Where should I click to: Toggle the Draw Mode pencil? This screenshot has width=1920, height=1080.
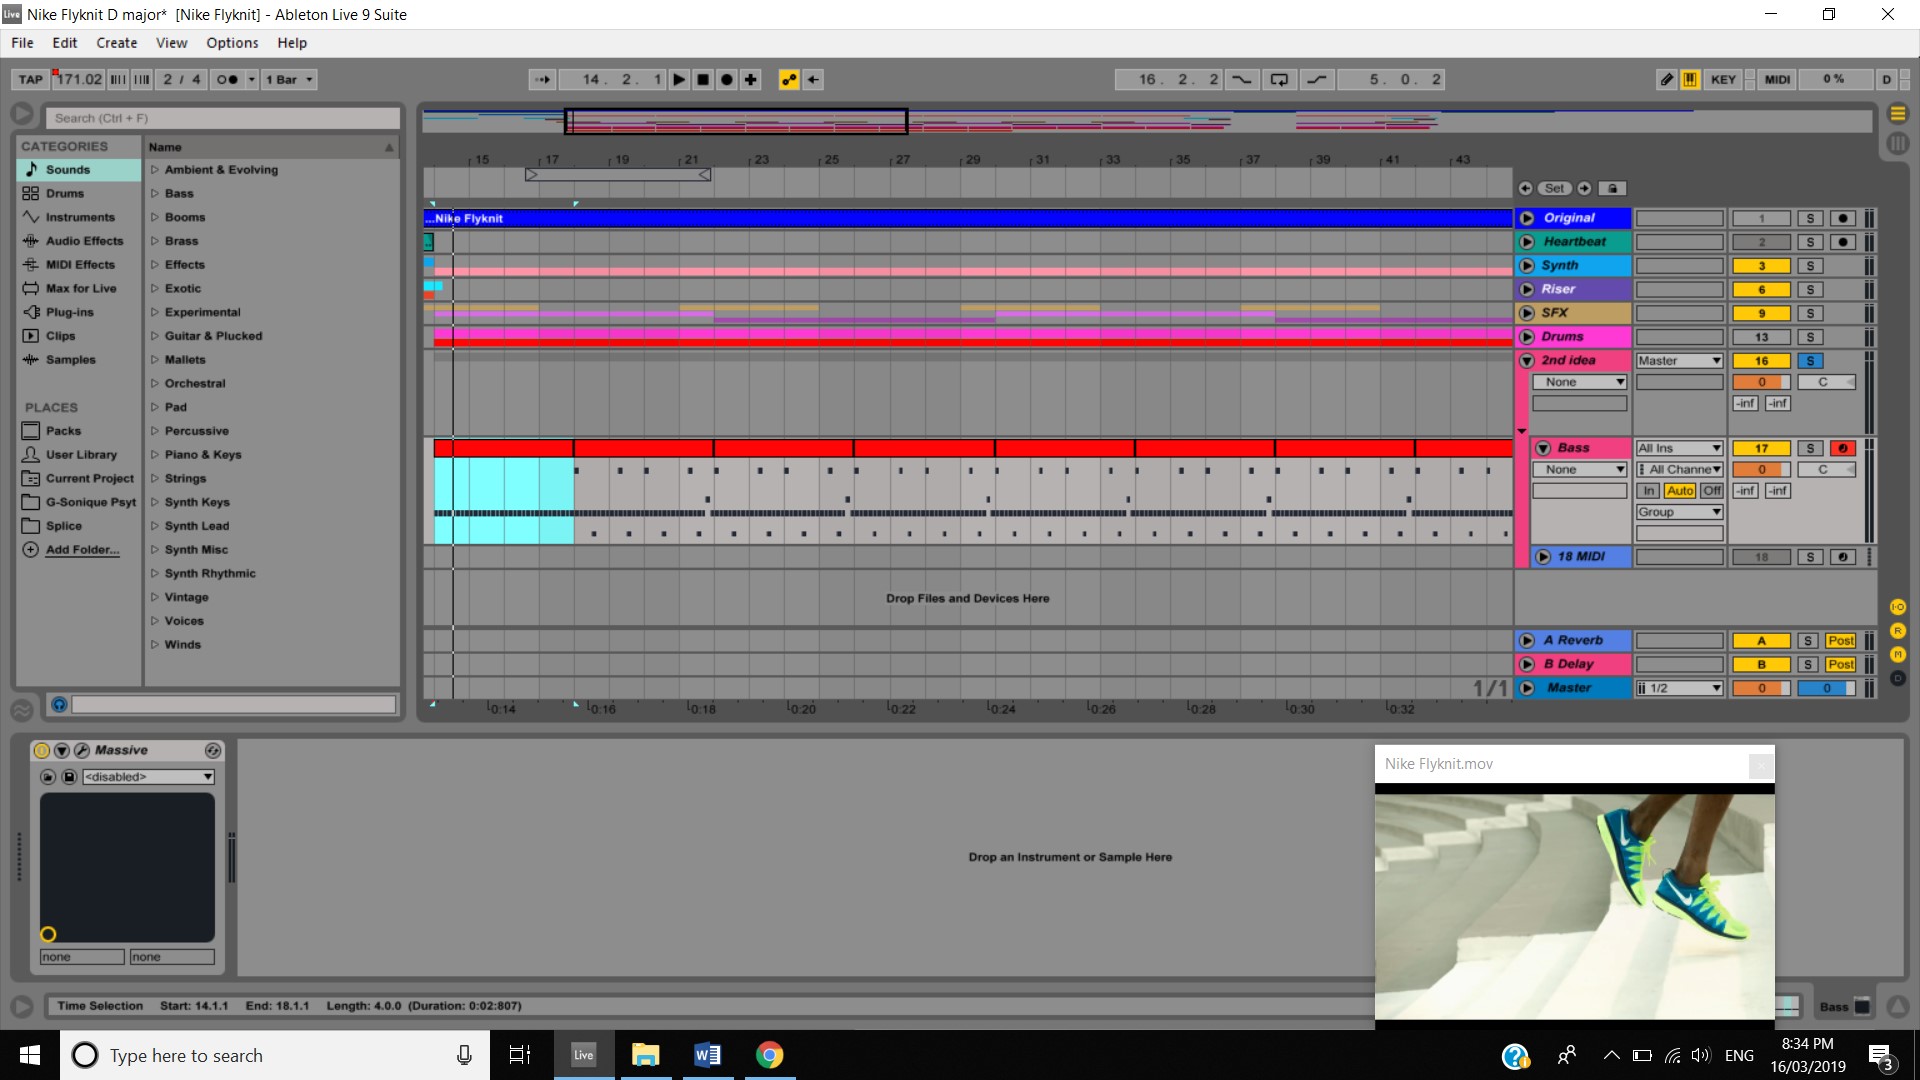(1666, 79)
